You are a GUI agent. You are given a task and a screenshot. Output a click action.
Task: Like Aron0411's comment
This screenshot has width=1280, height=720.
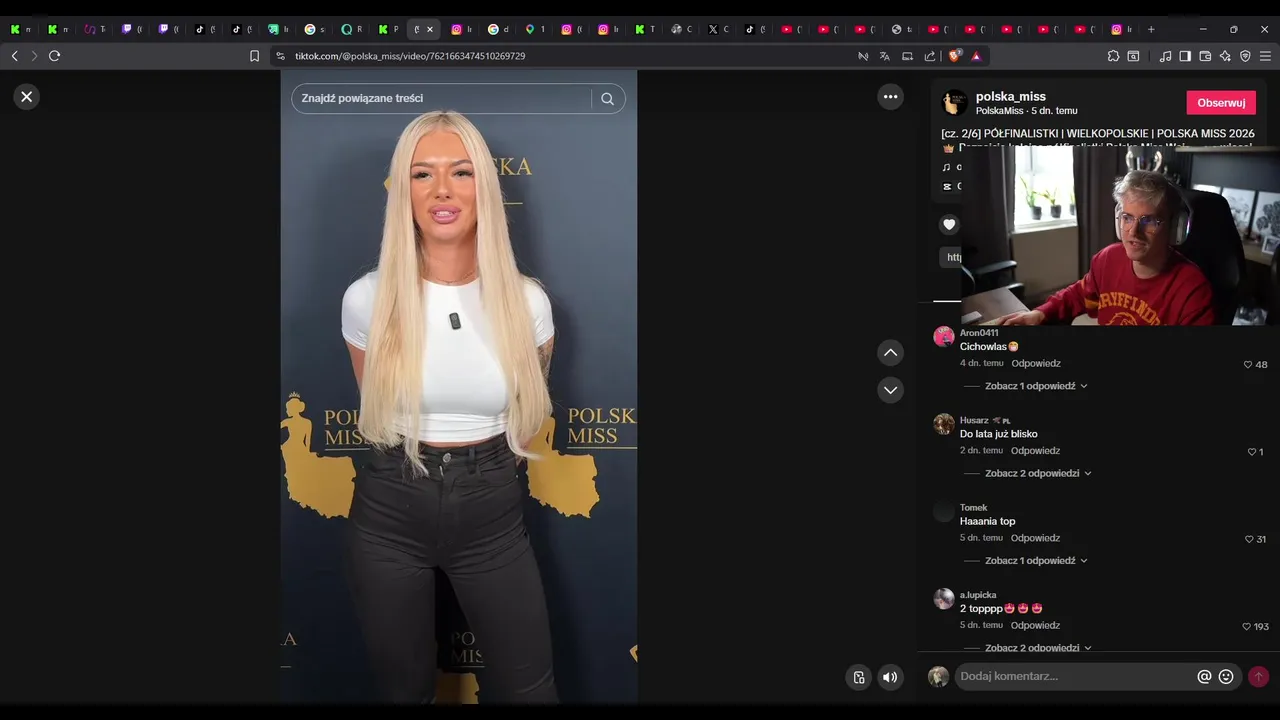1248,365
